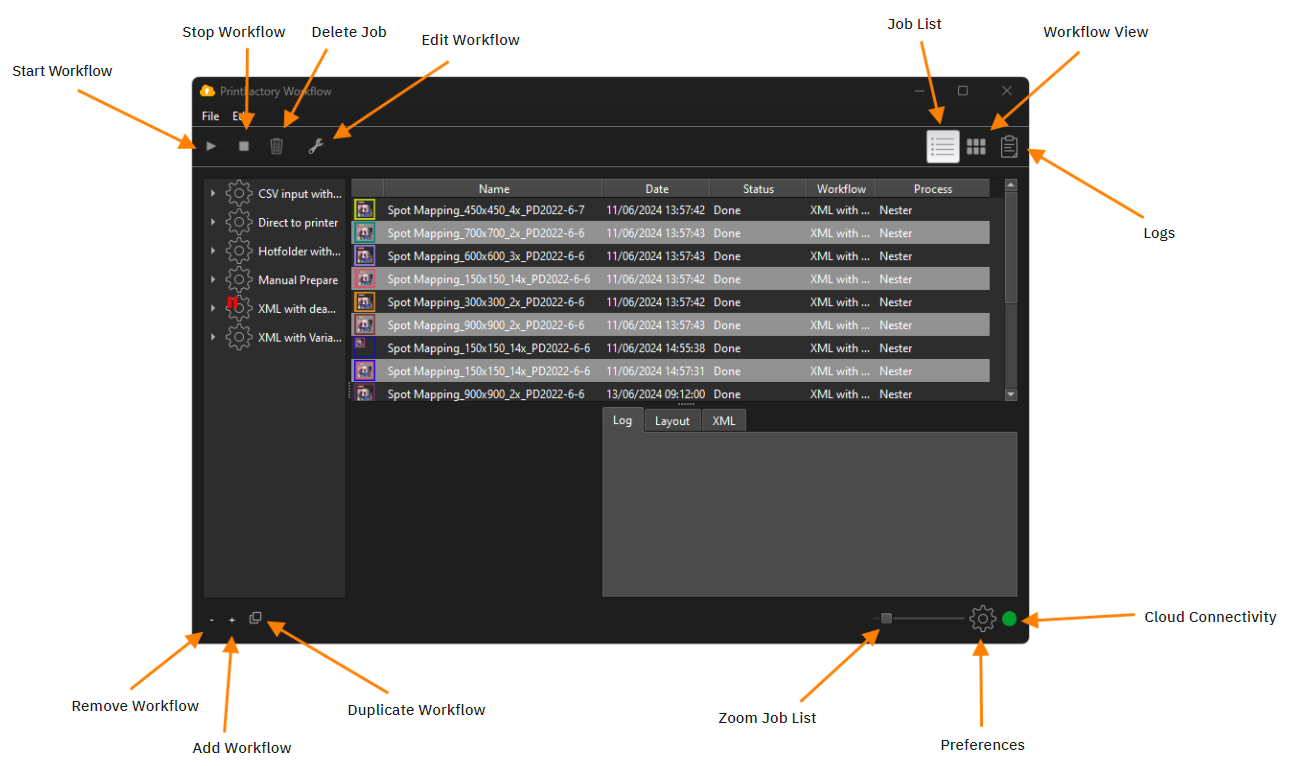Sort jobs by Workflow column
This screenshot has width=1289, height=766.
[x=841, y=188]
